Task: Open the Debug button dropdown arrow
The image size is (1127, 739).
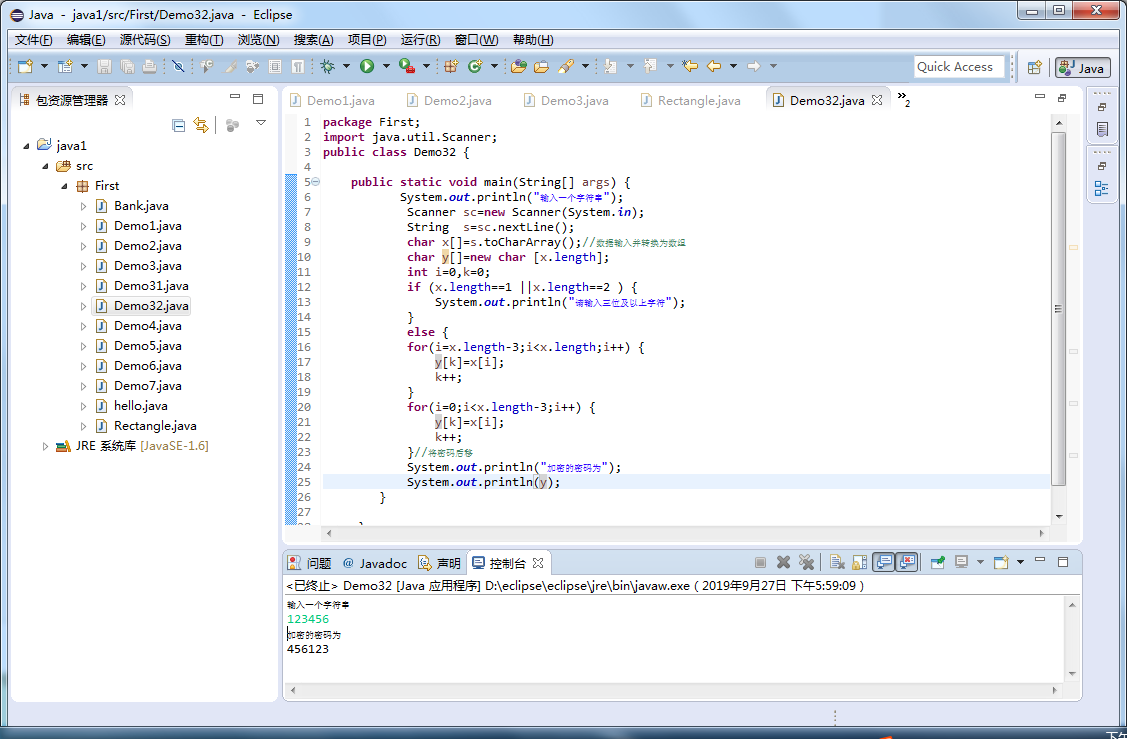Action: tap(346, 66)
